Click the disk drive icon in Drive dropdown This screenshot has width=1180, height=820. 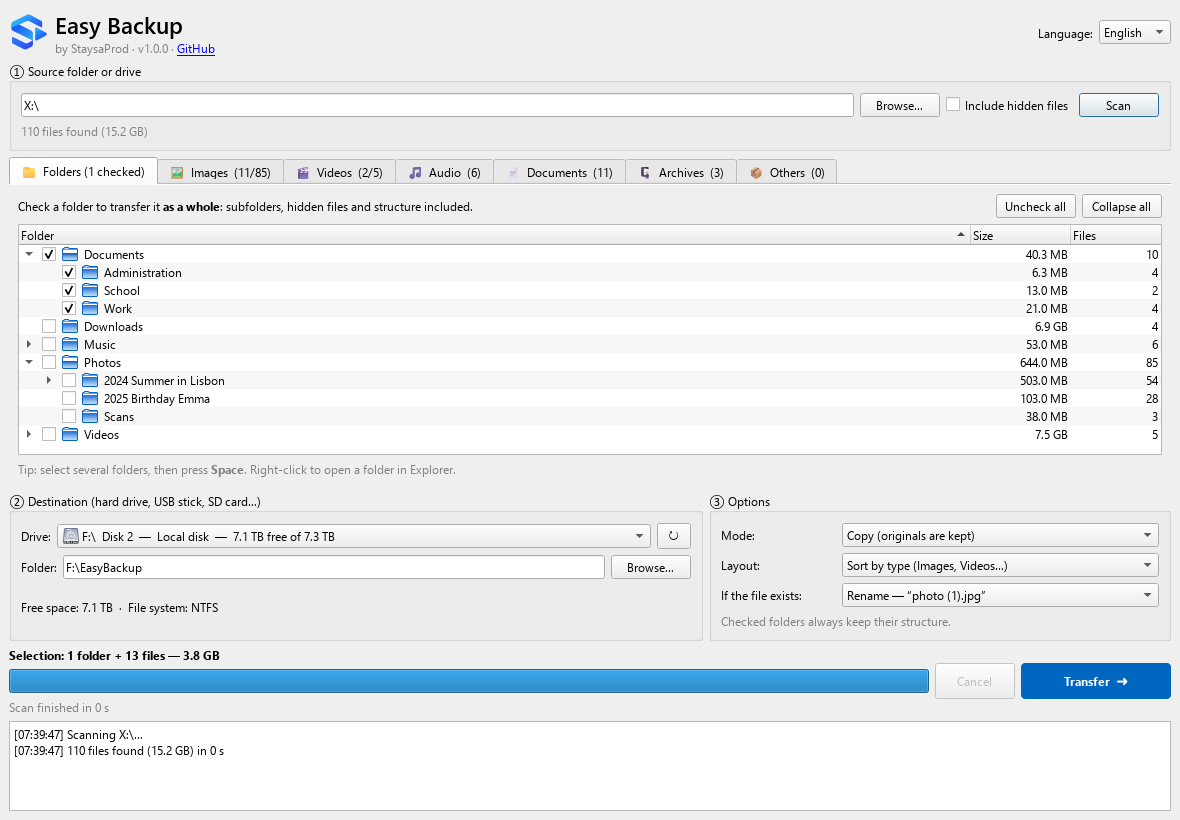click(x=71, y=536)
